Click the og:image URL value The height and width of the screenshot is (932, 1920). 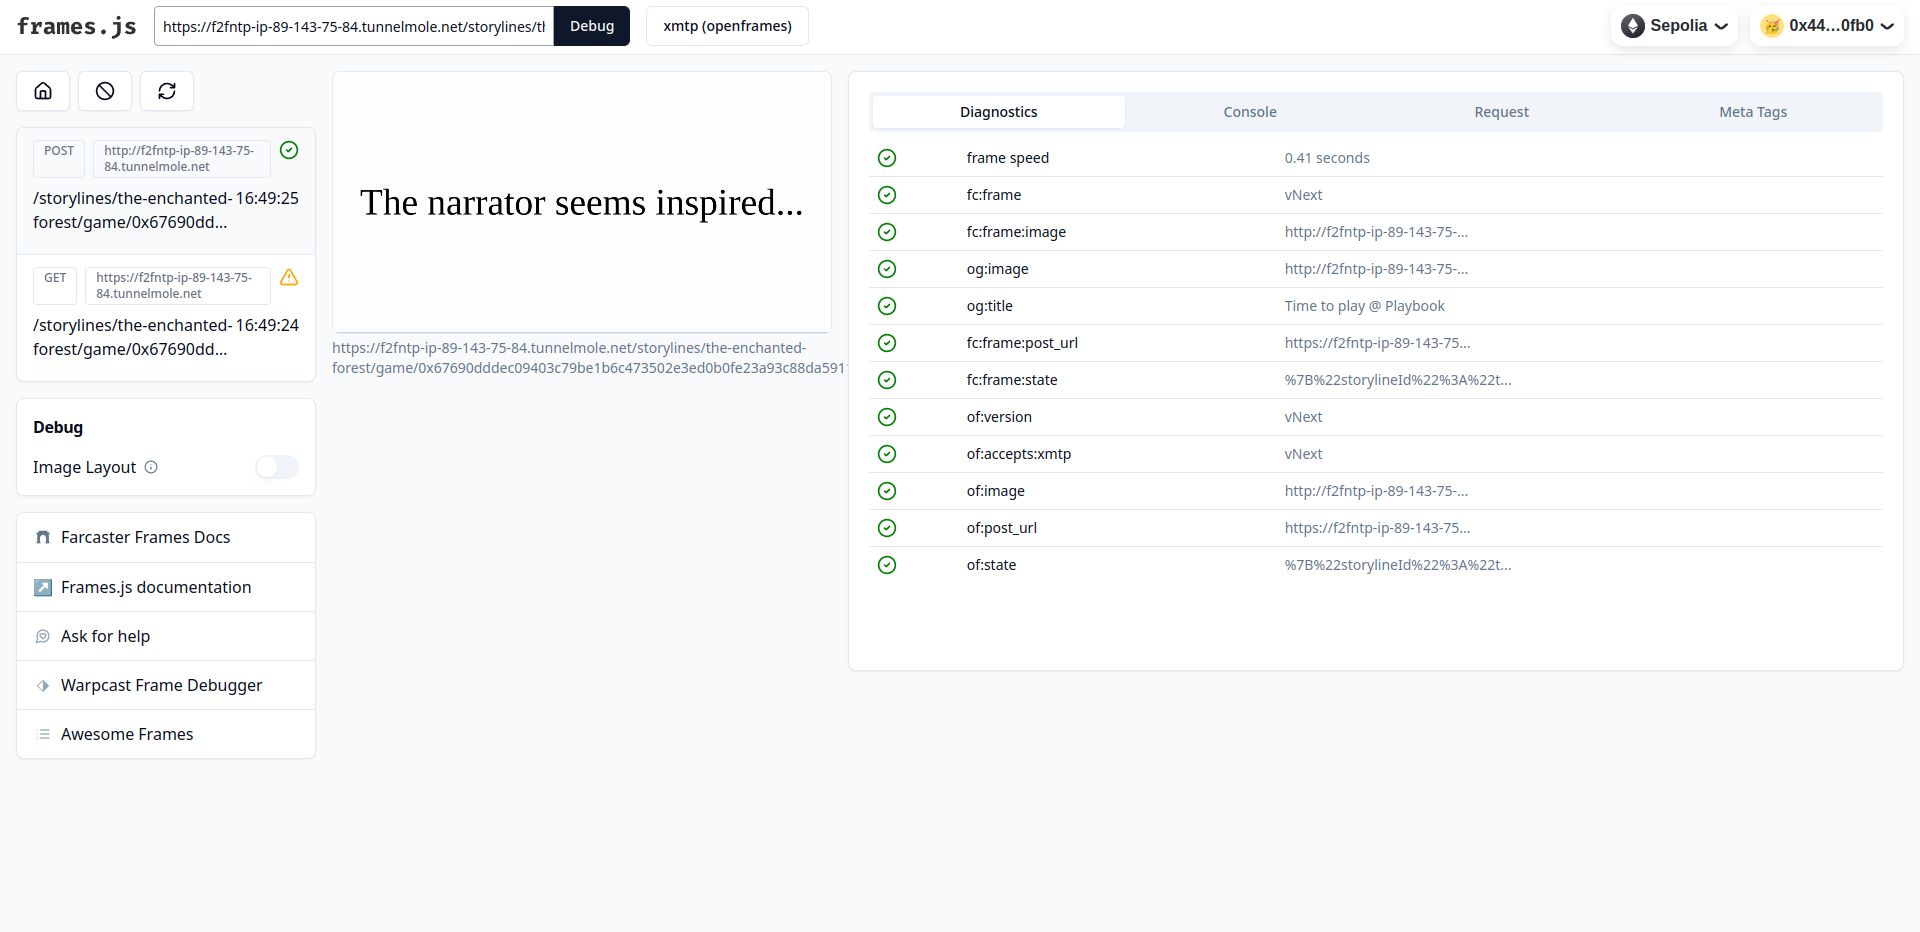(1376, 269)
